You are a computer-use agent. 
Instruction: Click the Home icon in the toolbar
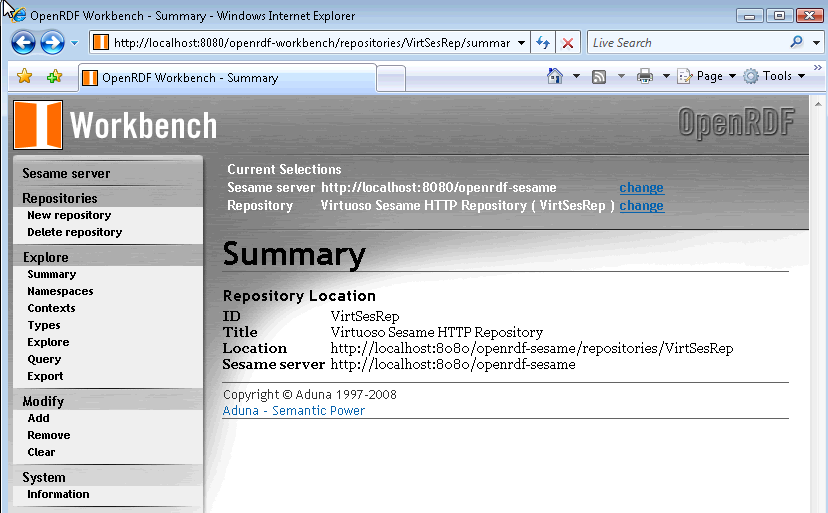tap(556, 76)
